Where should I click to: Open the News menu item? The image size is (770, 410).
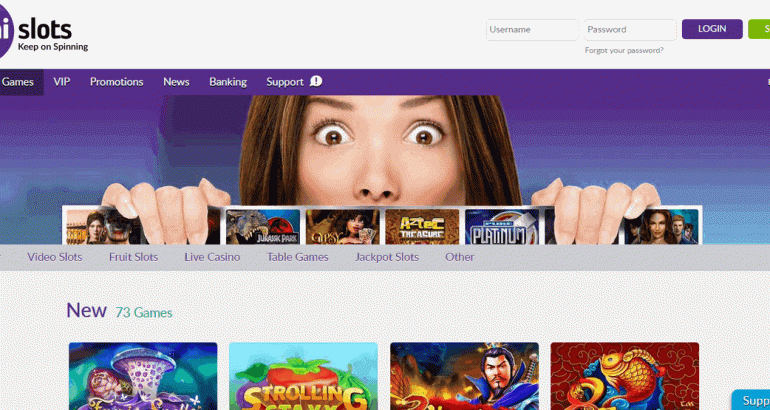point(176,82)
